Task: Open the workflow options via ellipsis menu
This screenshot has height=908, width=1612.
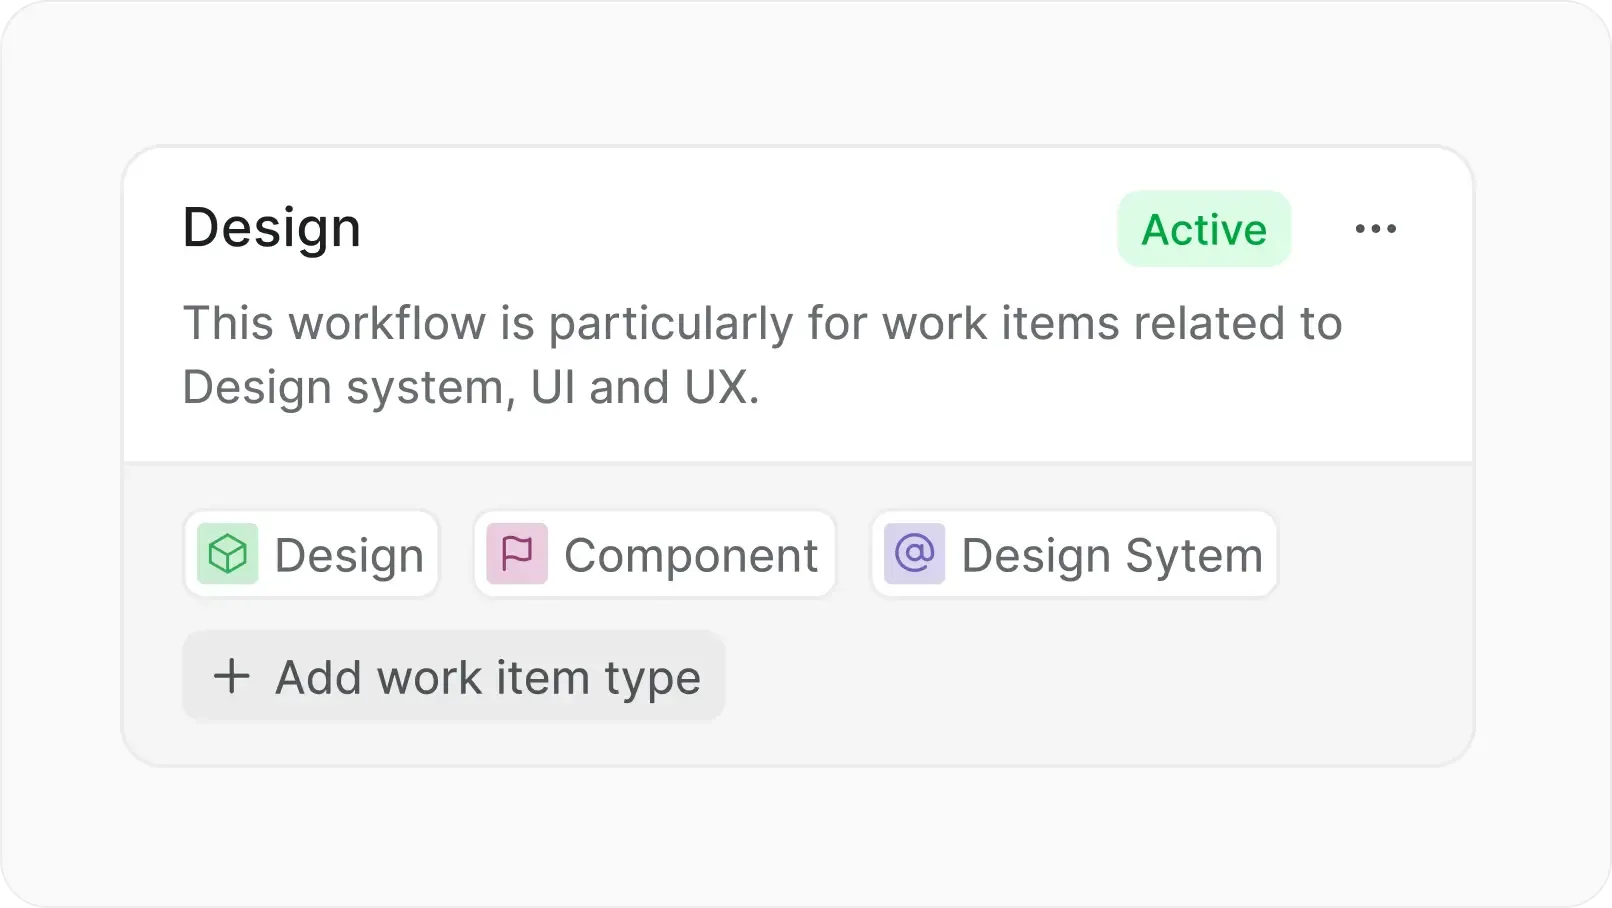Action: (x=1377, y=228)
